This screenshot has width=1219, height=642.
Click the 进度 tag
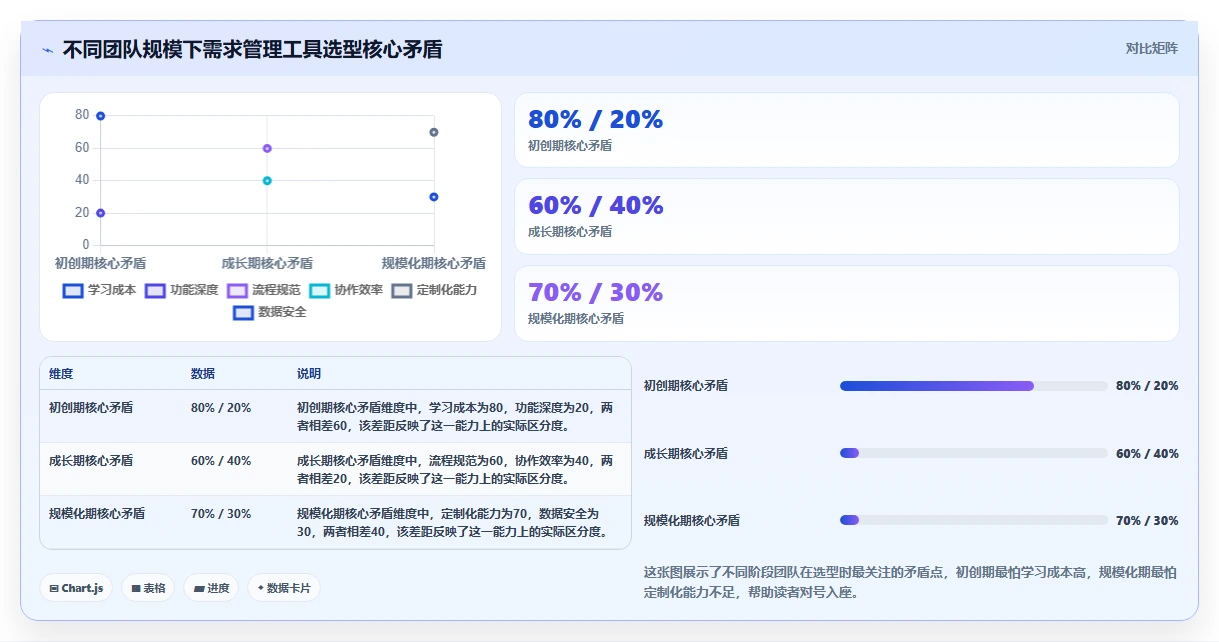[211, 588]
